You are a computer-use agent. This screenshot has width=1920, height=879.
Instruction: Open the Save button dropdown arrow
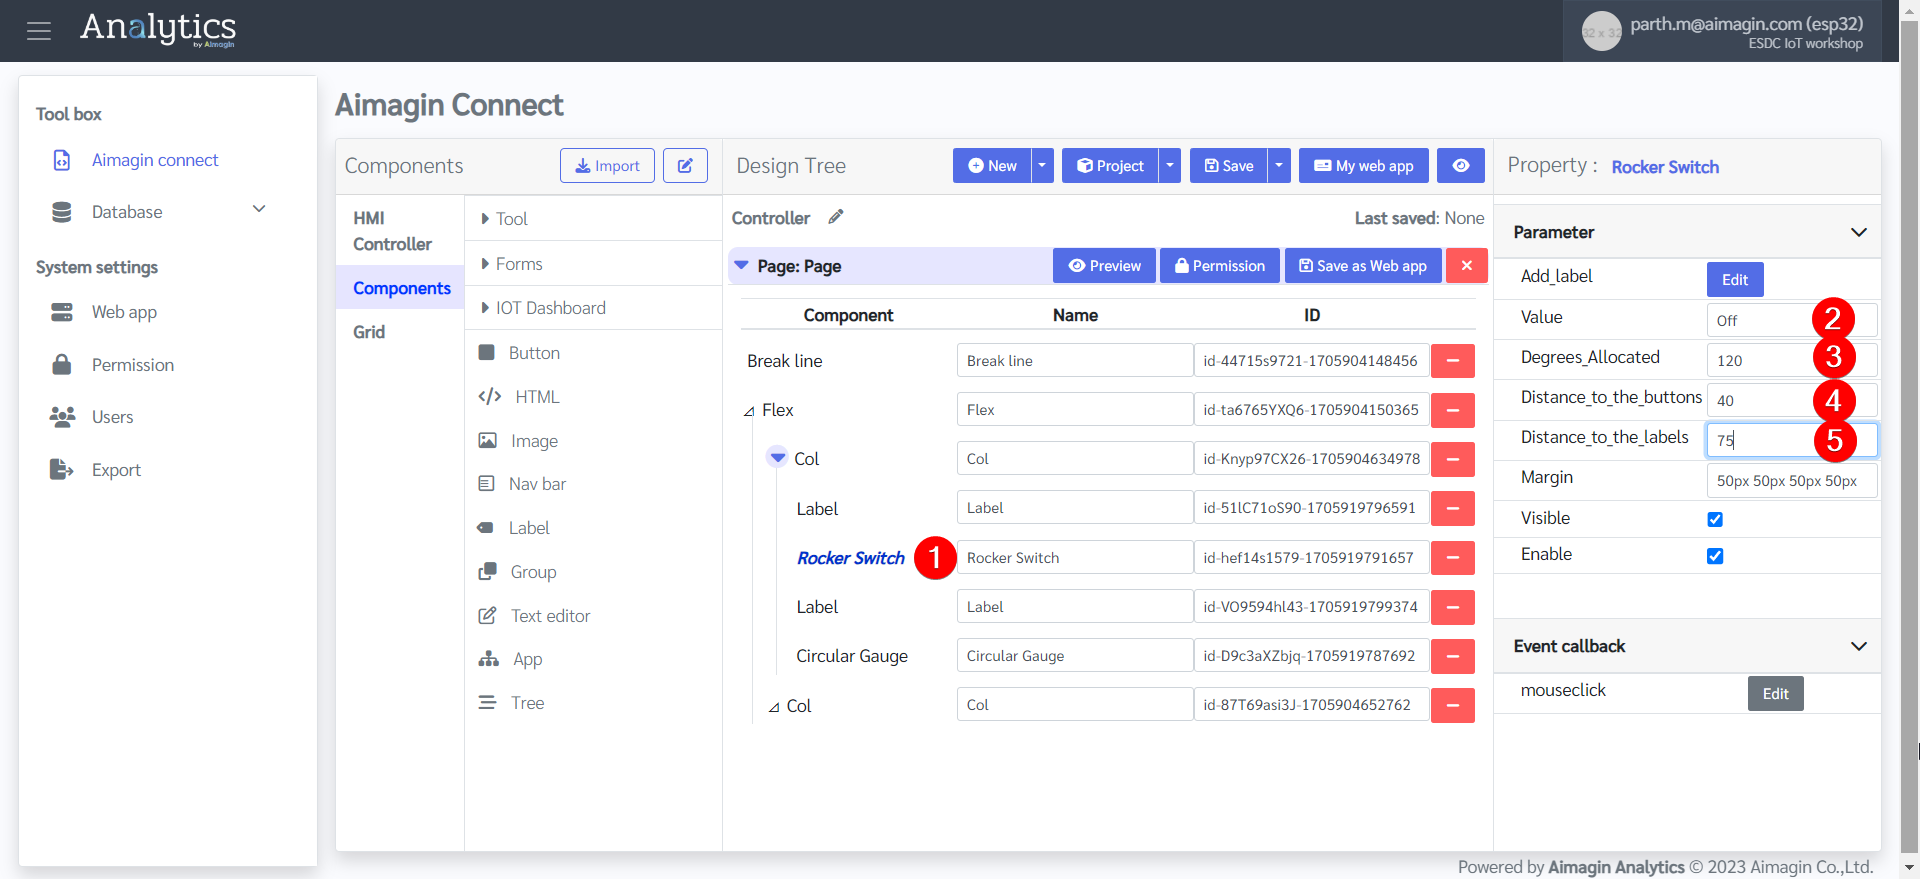1279,166
